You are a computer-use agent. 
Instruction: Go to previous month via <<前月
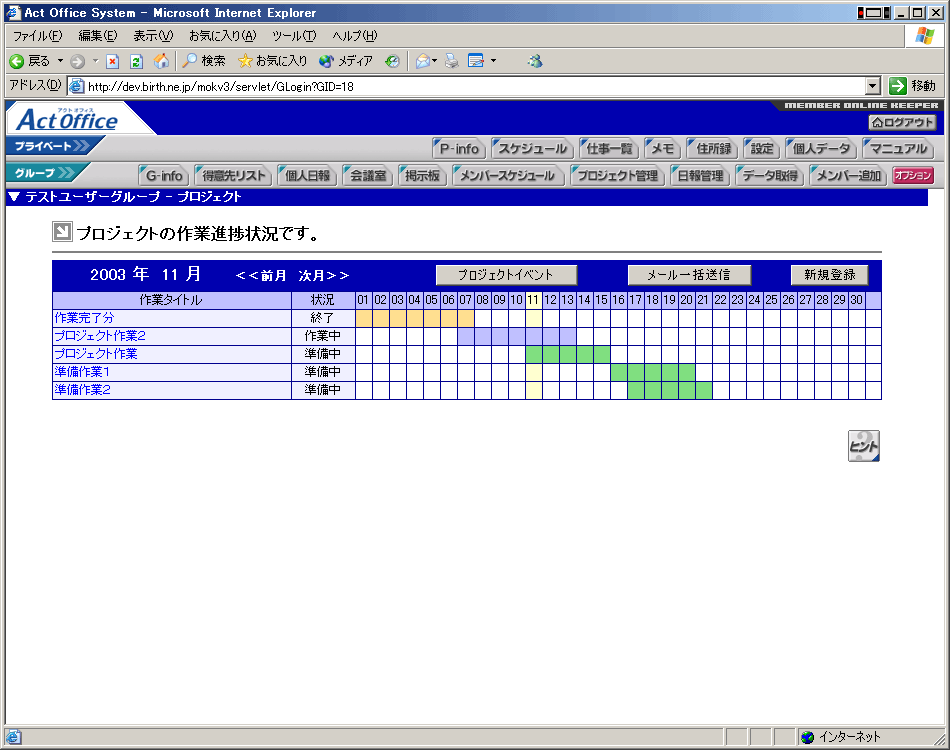click(x=261, y=275)
